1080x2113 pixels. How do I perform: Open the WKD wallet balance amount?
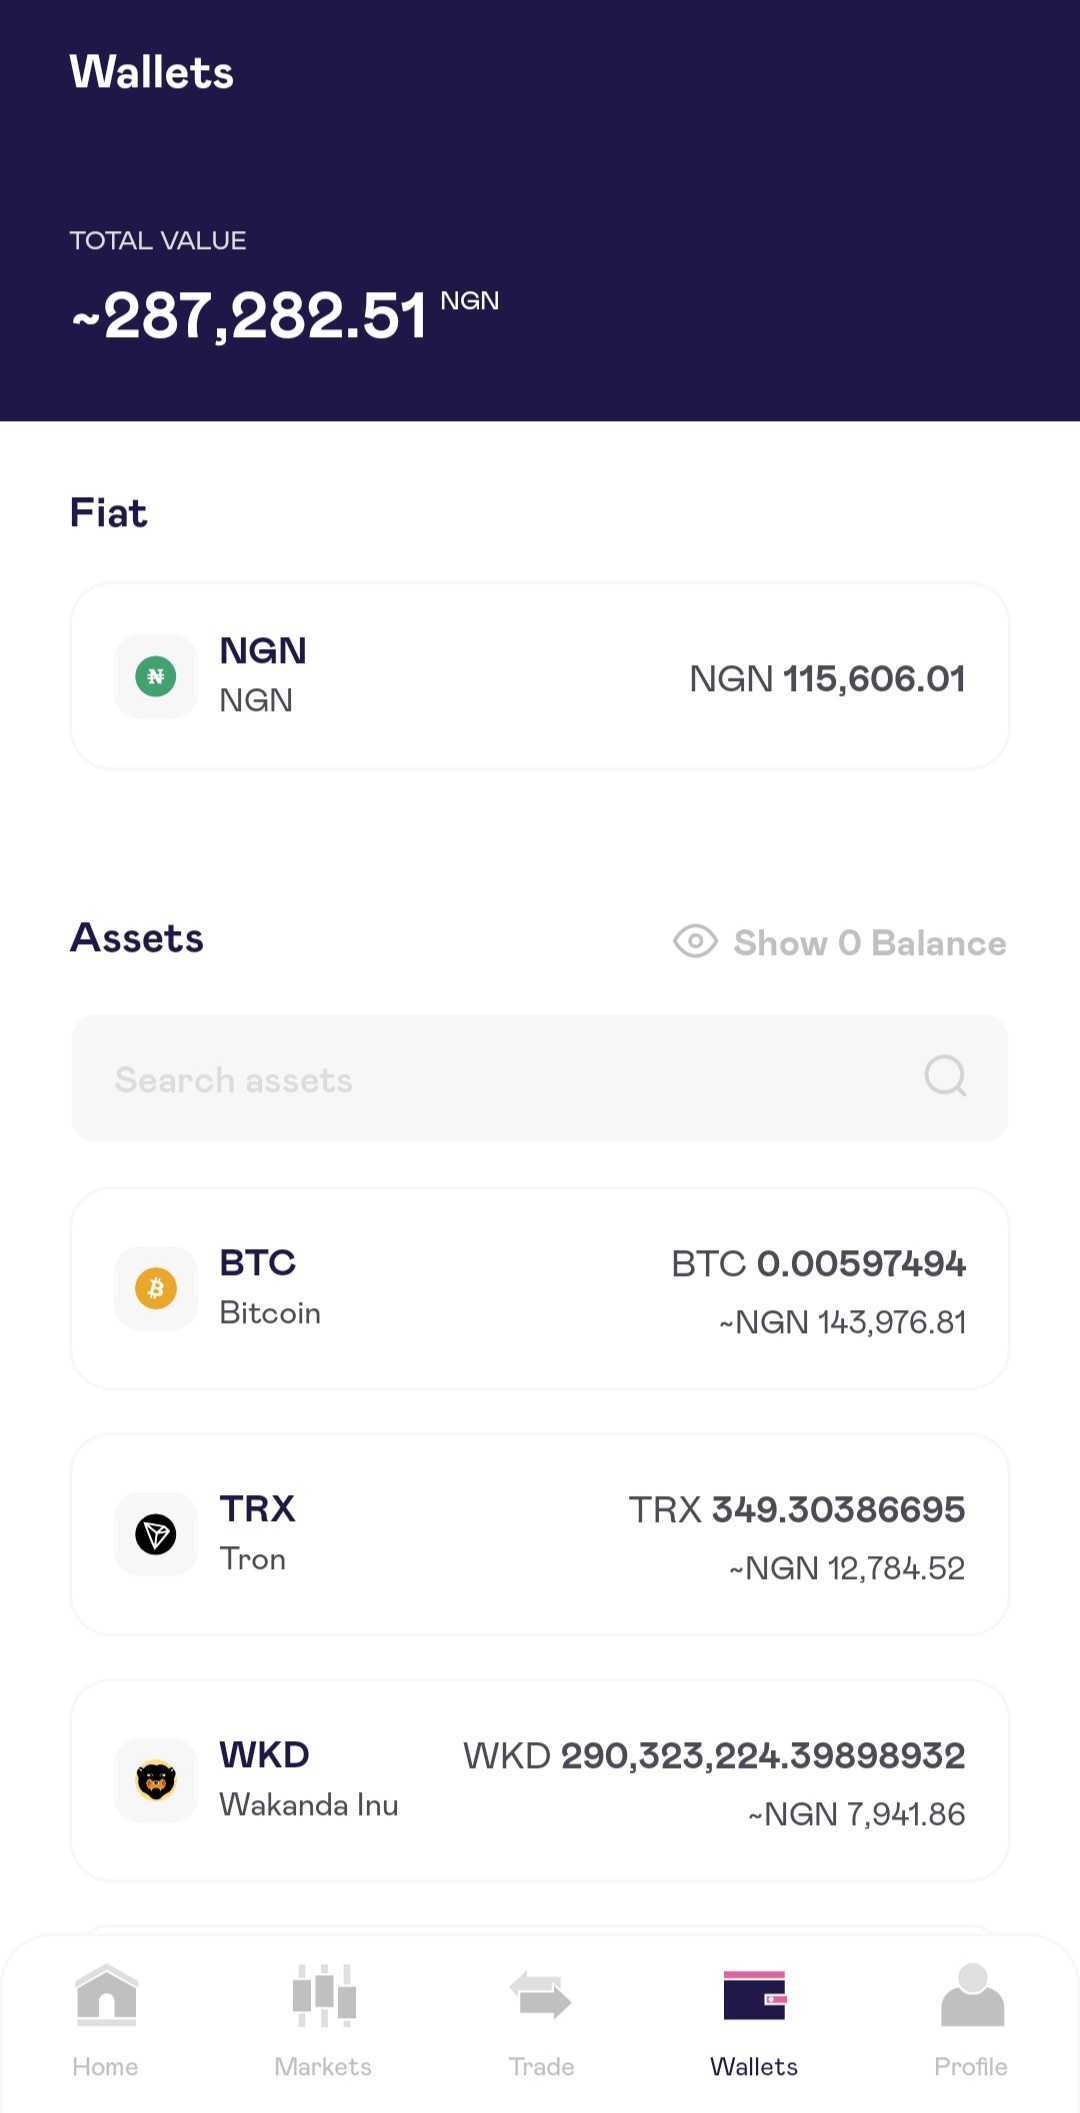pos(714,1756)
